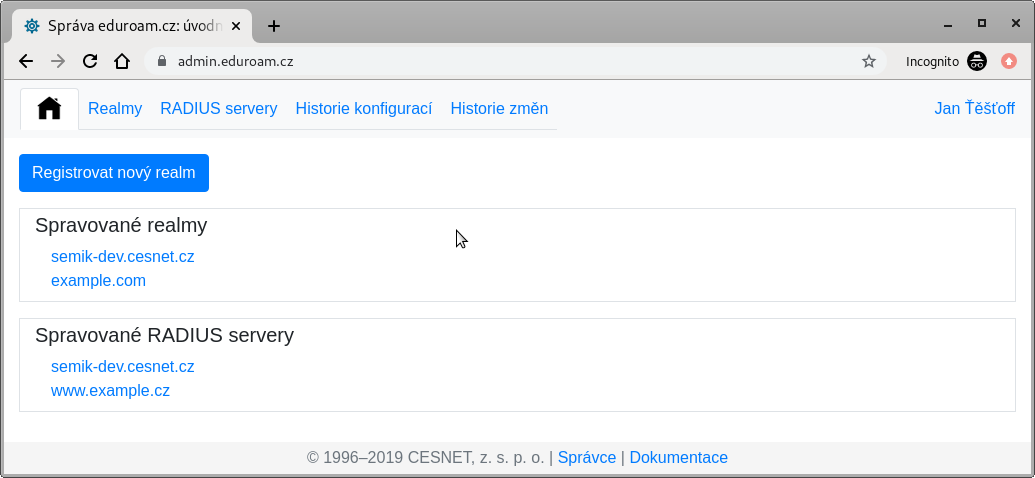Open Dokumentace footer link
This screenshot has width=1035, height=478.
pyautogui.click(x=679, y=458)
